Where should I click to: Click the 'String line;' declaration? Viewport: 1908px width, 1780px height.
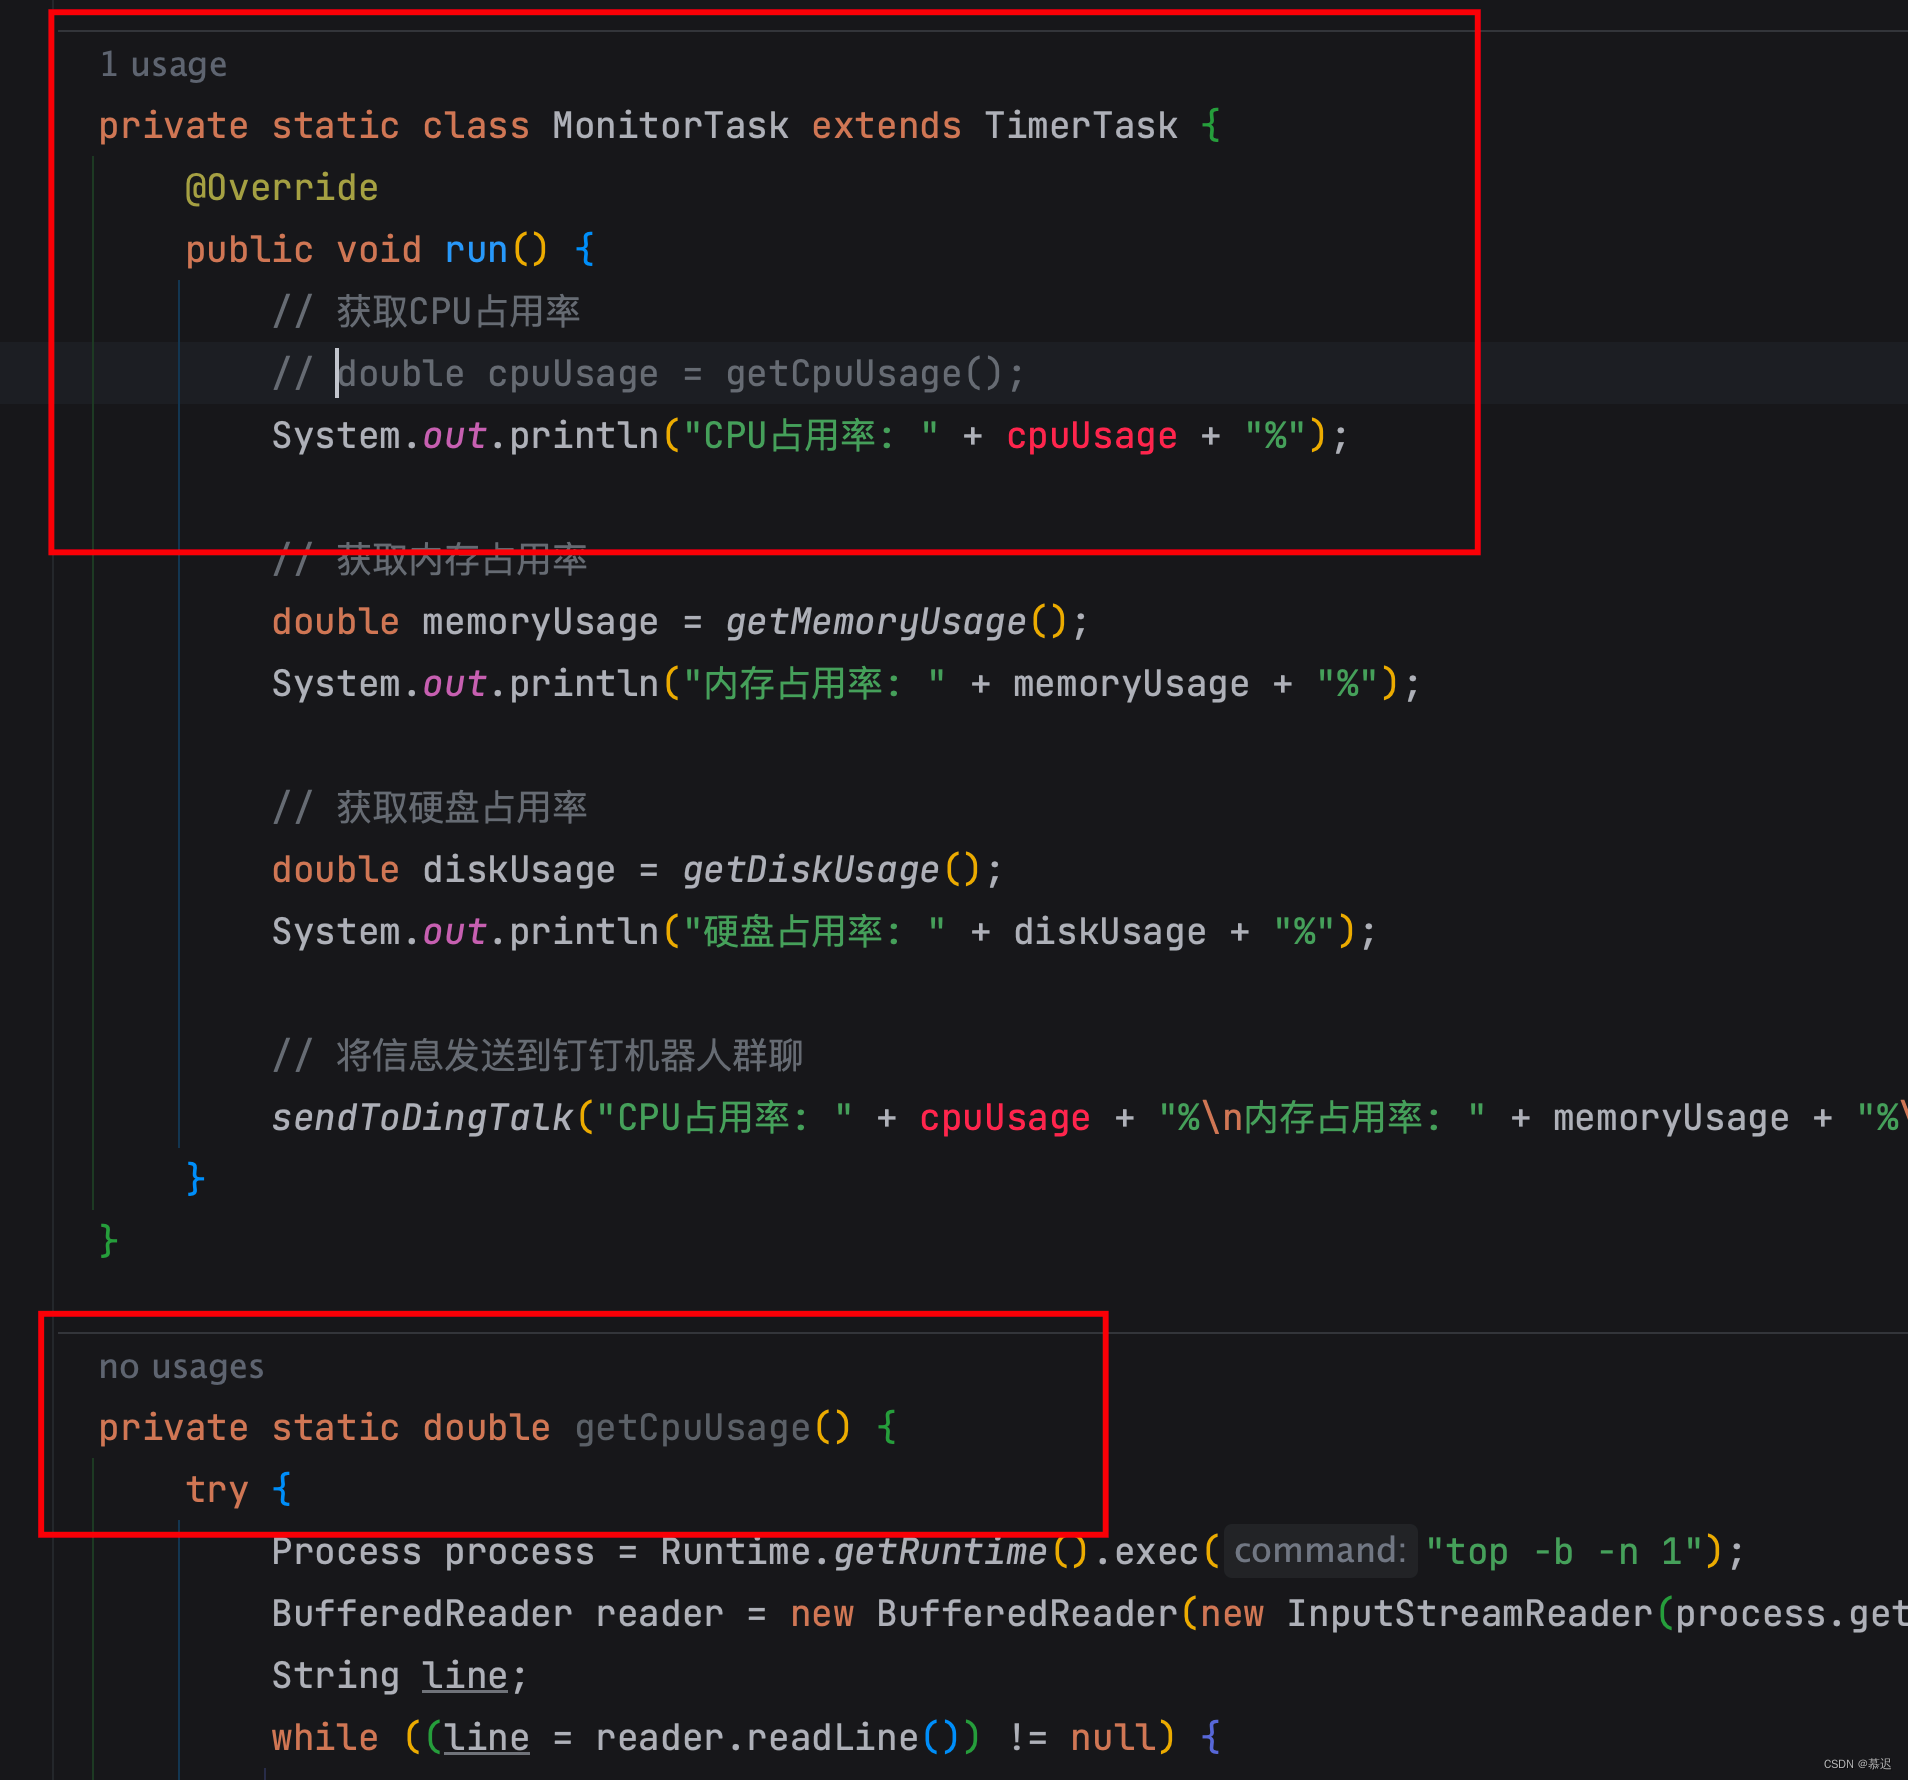tap(400, 1676)
